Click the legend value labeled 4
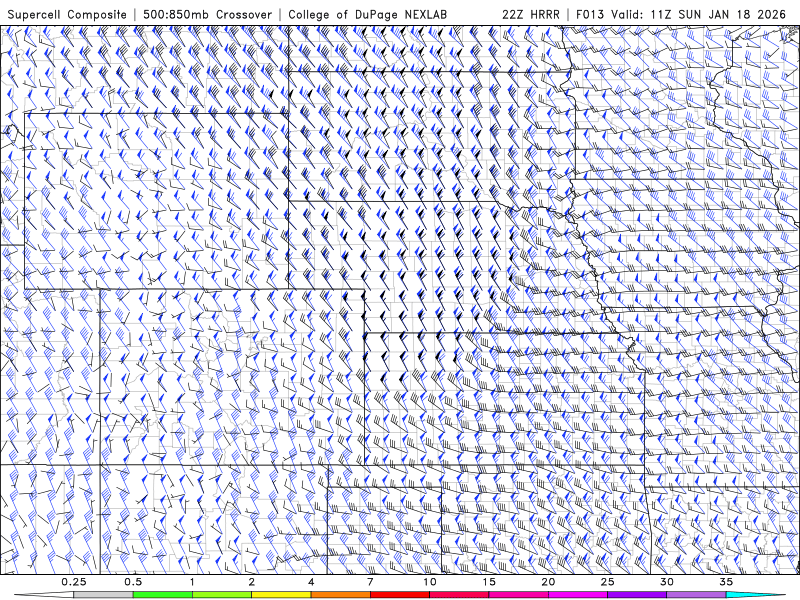The height and width of the screenshot is (600, 800). tap(311, 582)
